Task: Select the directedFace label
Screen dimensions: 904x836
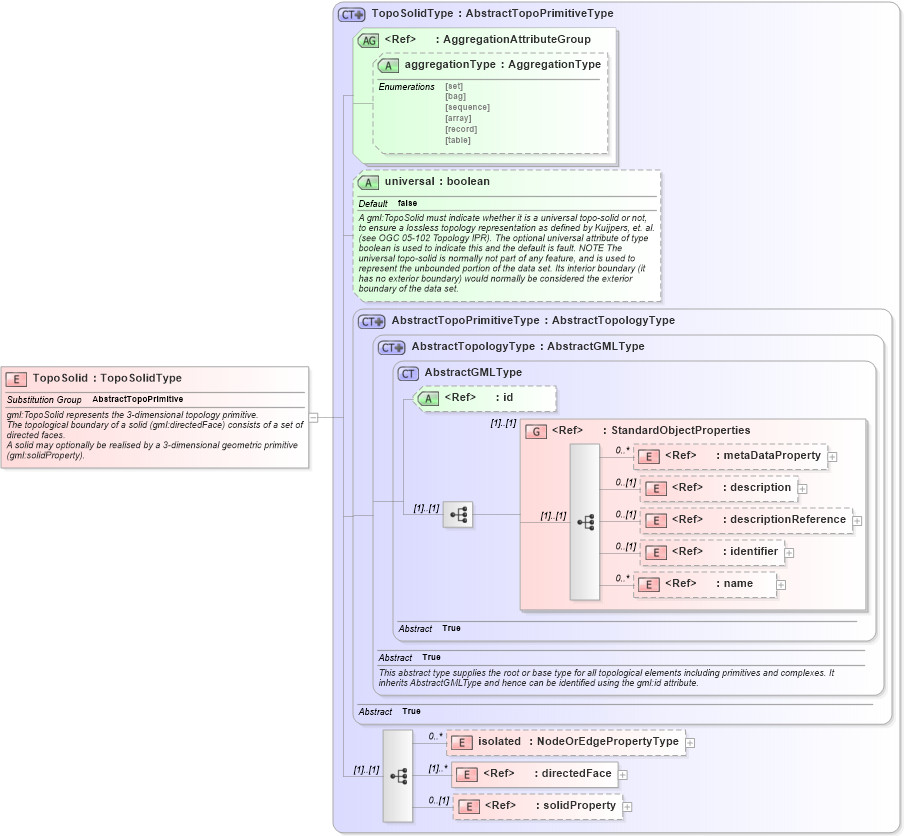Action: click(x=576, y=773)
